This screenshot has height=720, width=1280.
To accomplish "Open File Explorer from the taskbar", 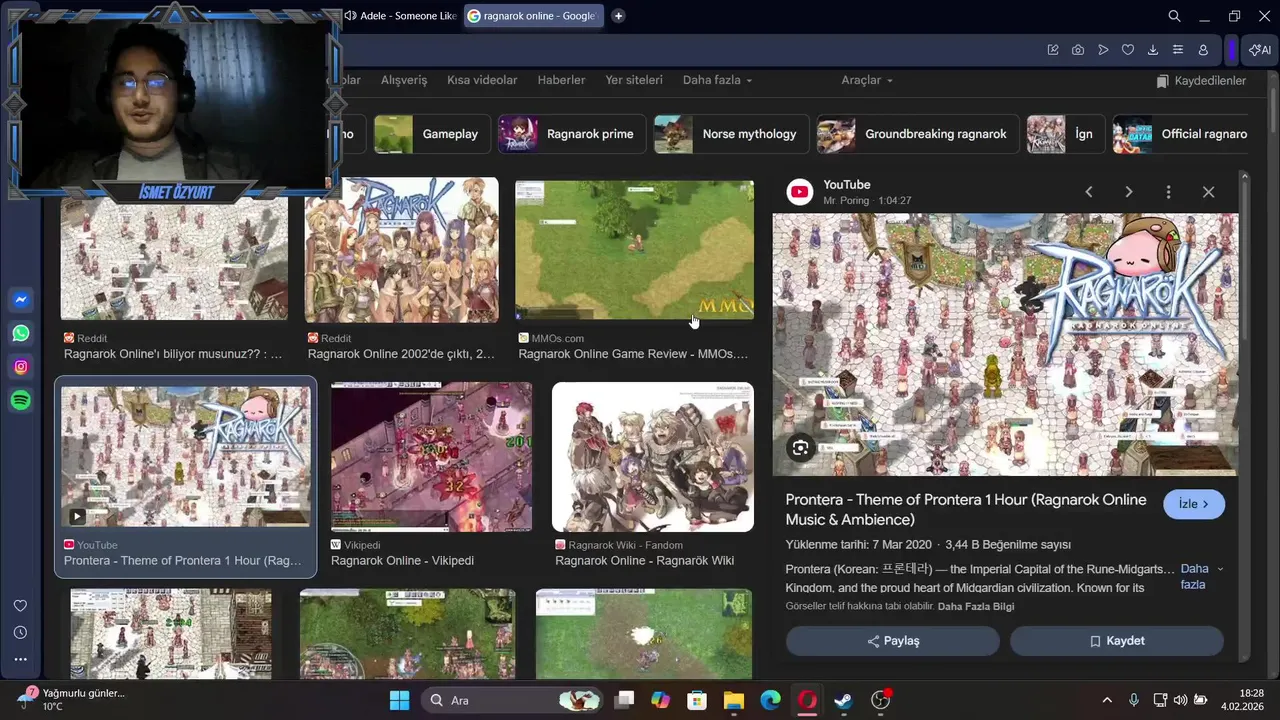I will tap(734, 700).
